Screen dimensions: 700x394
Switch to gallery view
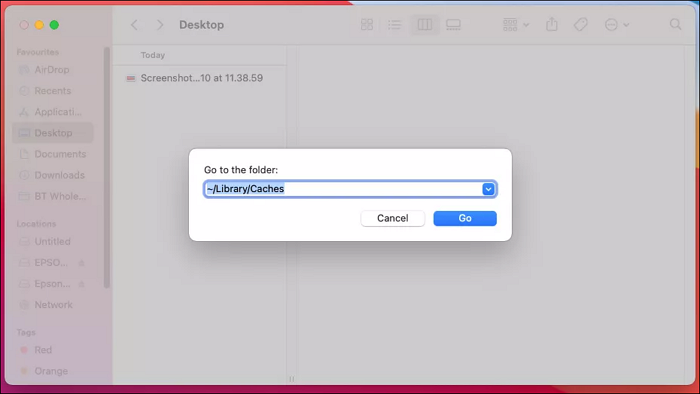pos(453,25)
